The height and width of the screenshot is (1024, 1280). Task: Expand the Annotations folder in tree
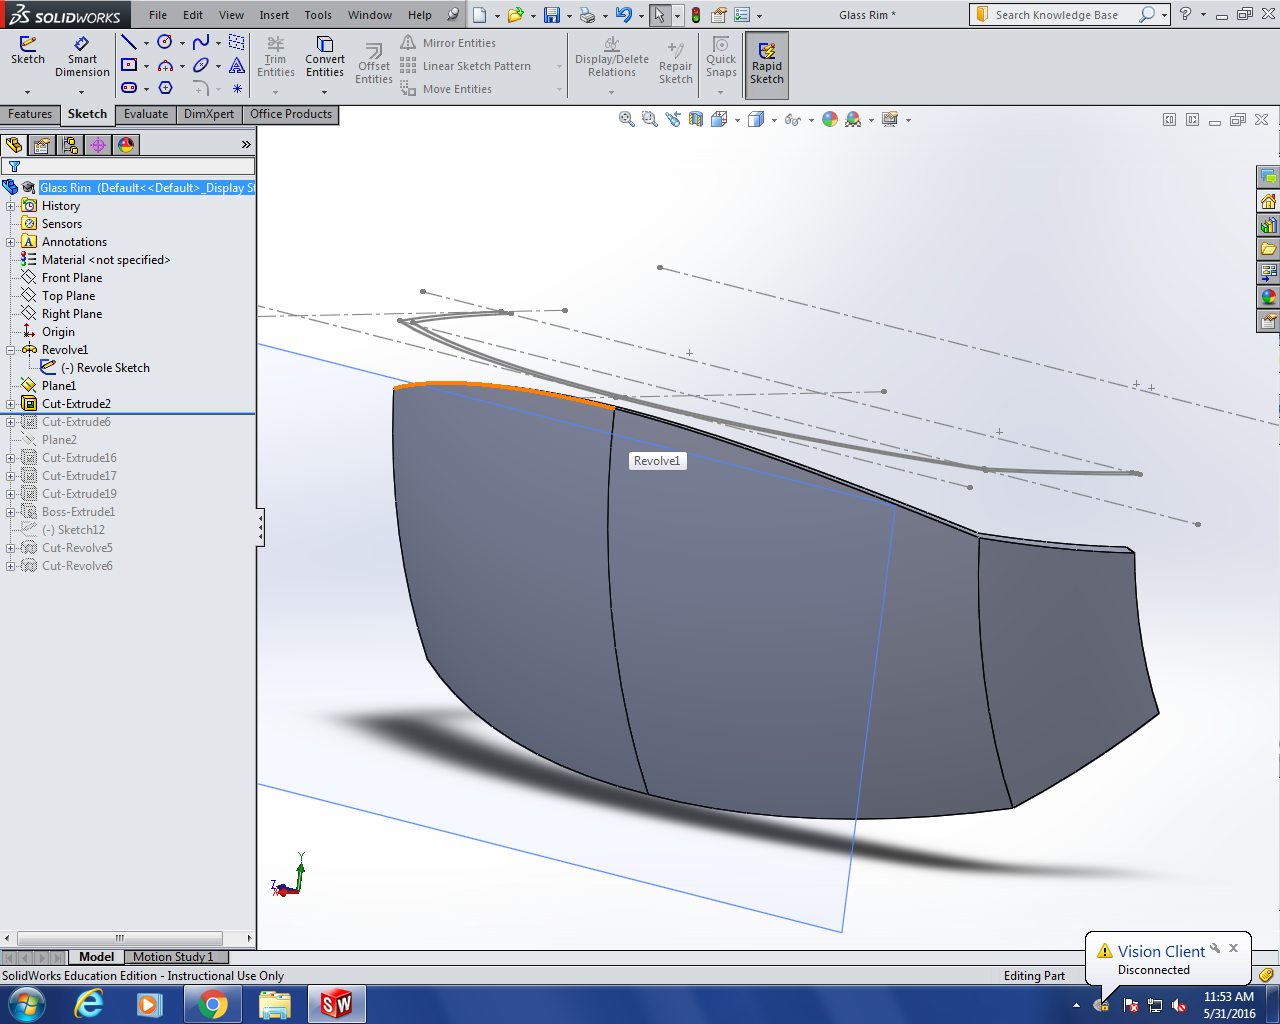click(x=11, y=242)
